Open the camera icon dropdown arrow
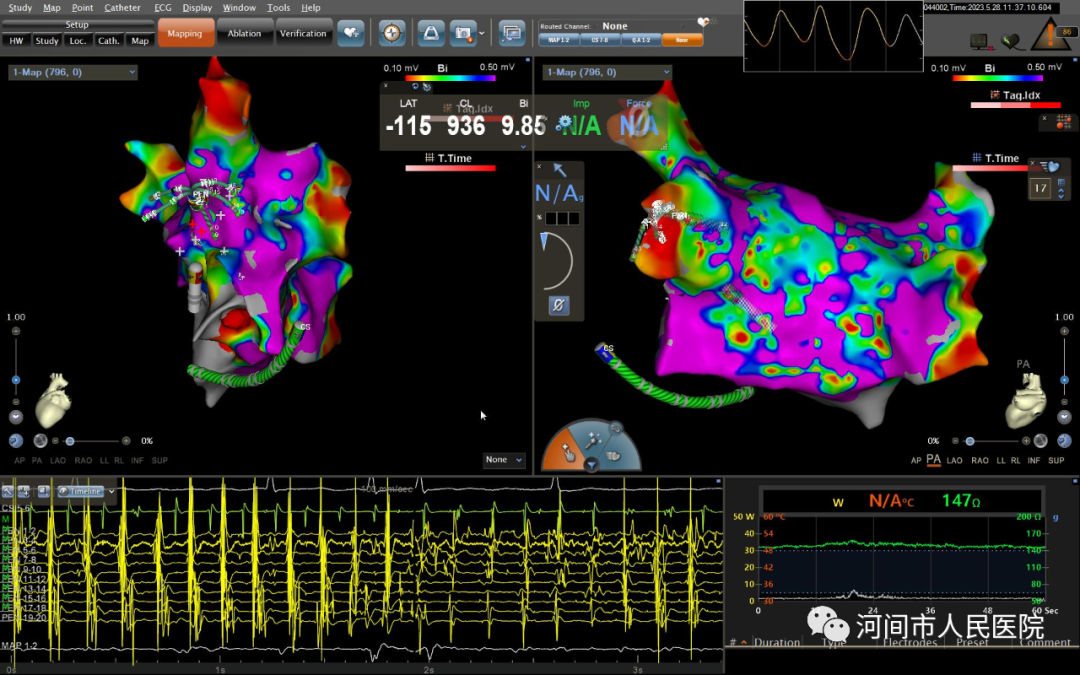 (482, 33)
